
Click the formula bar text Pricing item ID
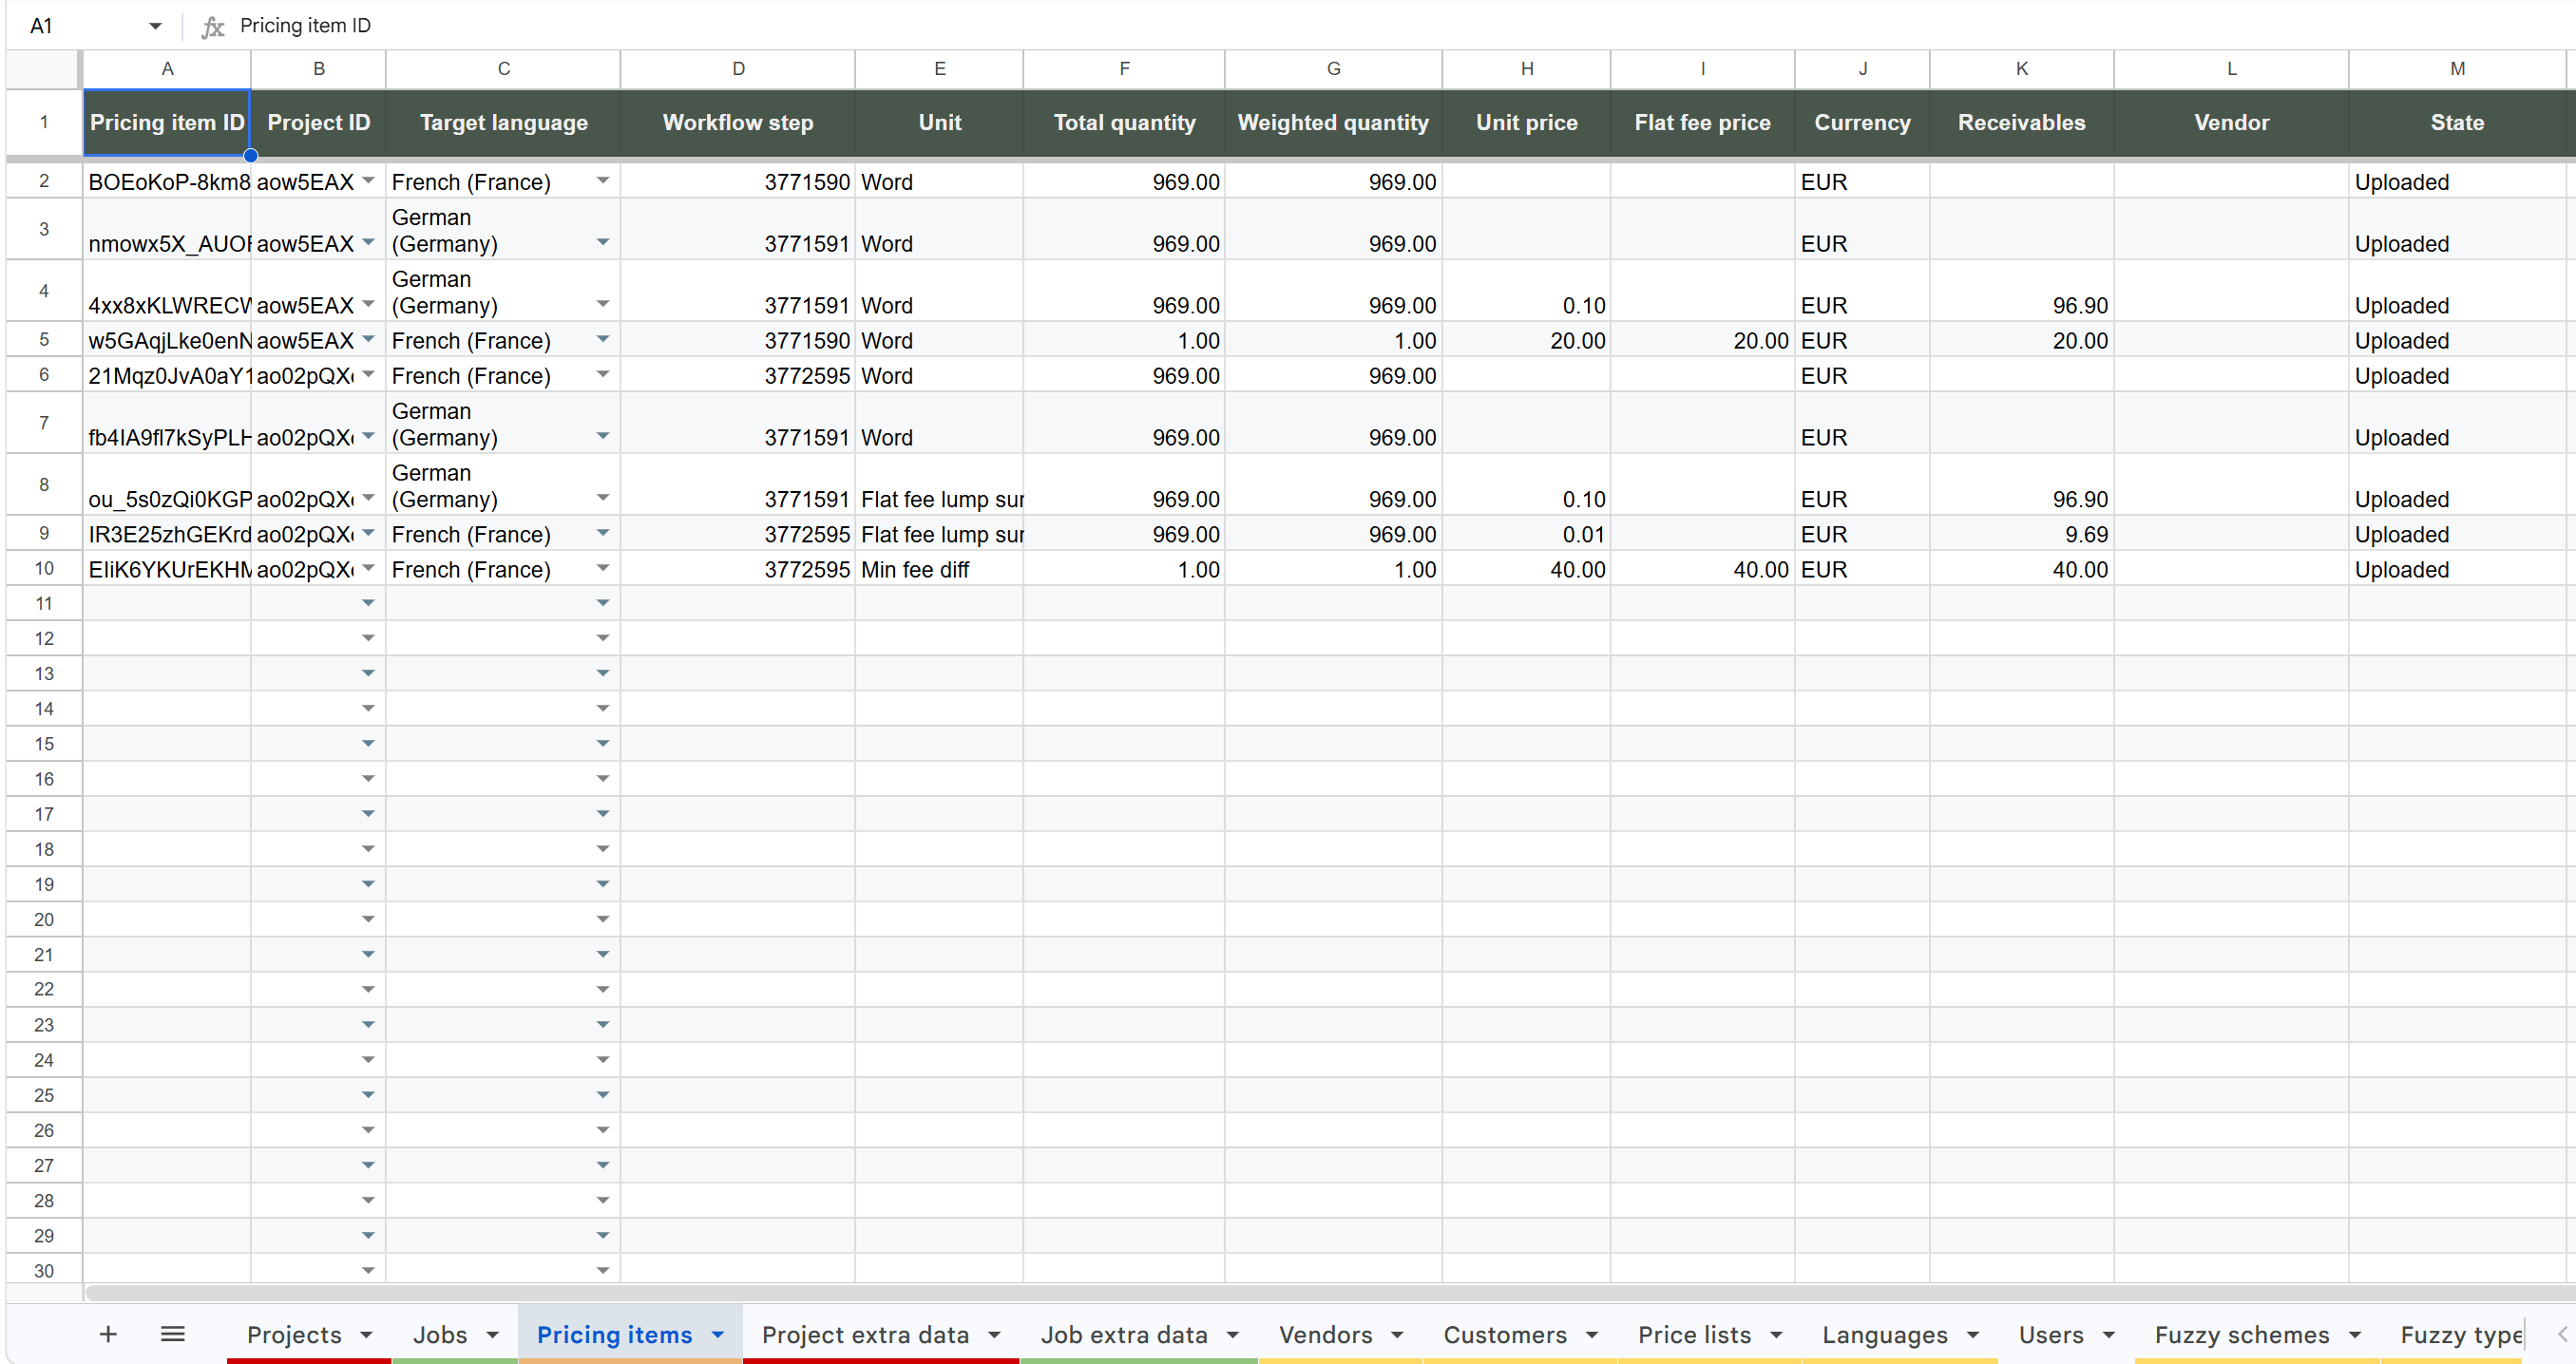[305, 26]
